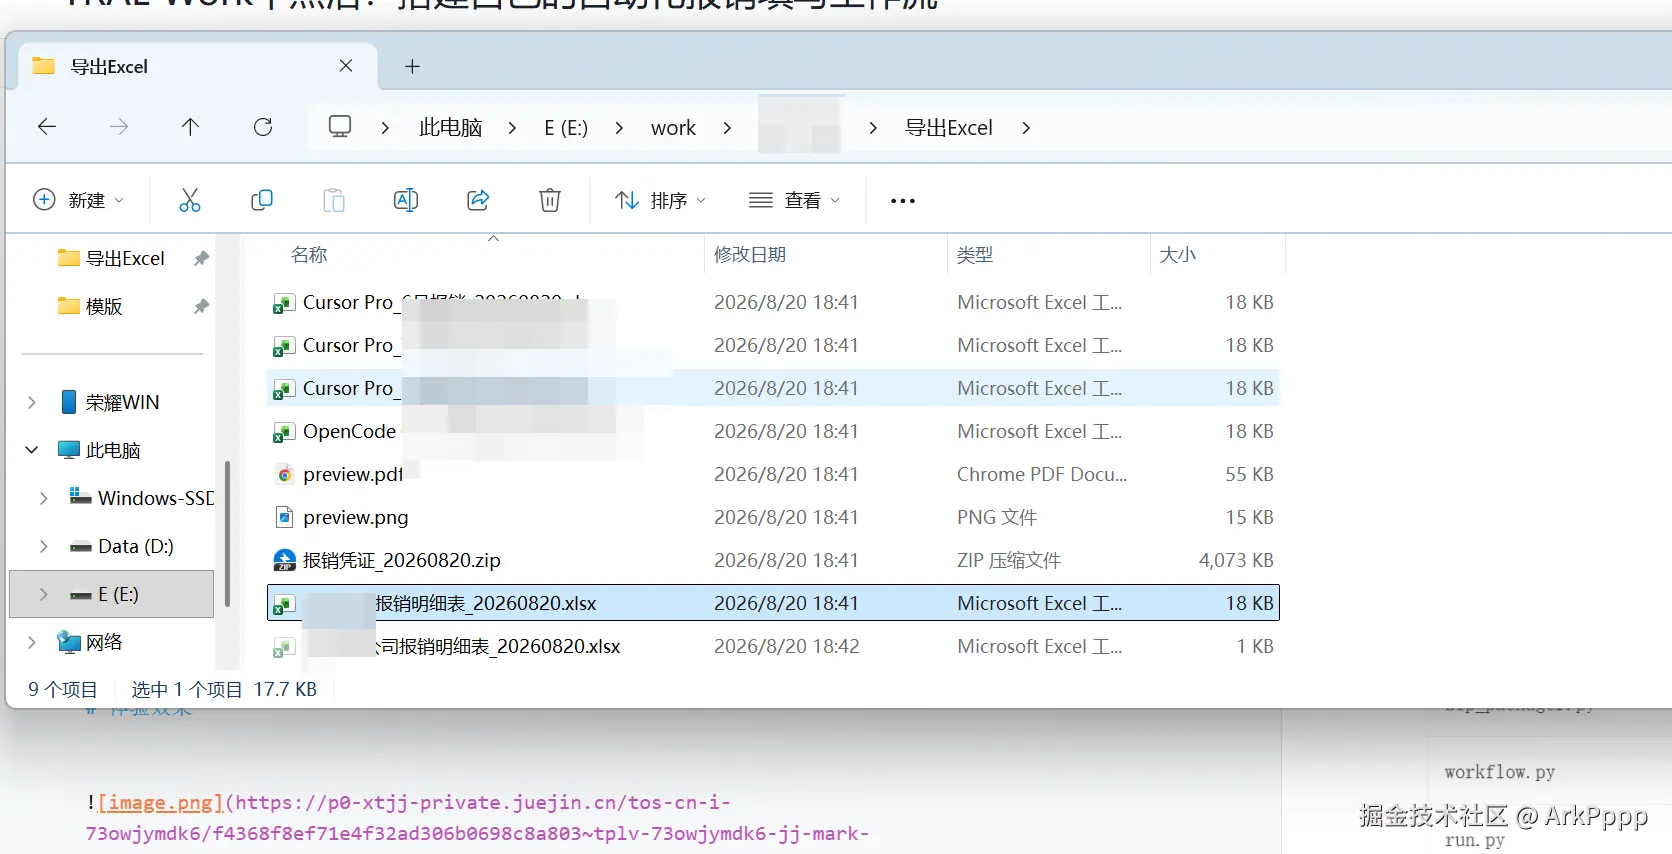
Task: Sort by the 大小 column header
Action: tap(1178, 255)
